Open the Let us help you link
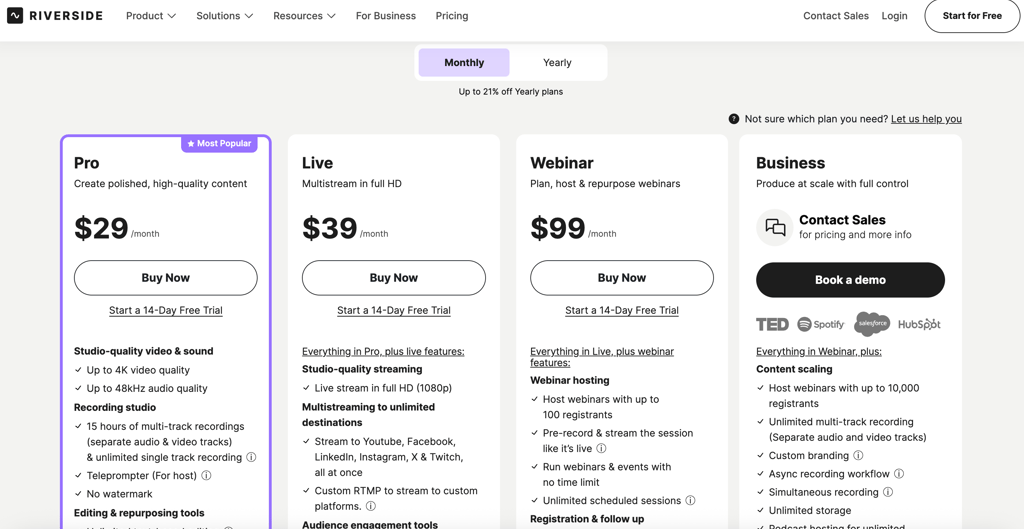Viewport: 1024px width, 529px height. click(926, 119)
